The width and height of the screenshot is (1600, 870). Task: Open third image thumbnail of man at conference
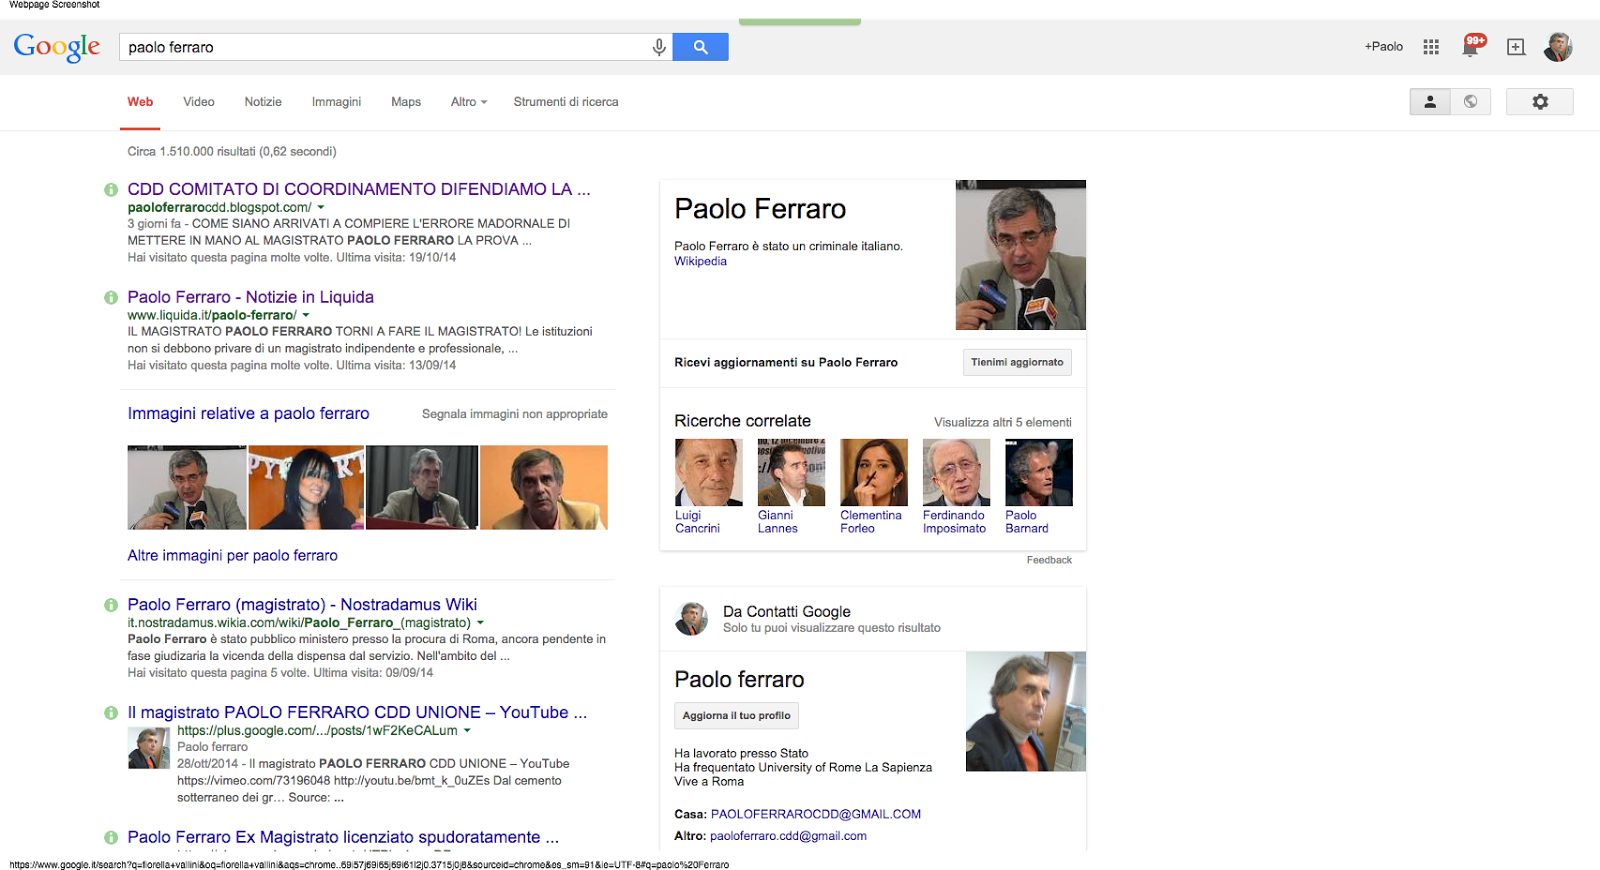click(422, 487)
